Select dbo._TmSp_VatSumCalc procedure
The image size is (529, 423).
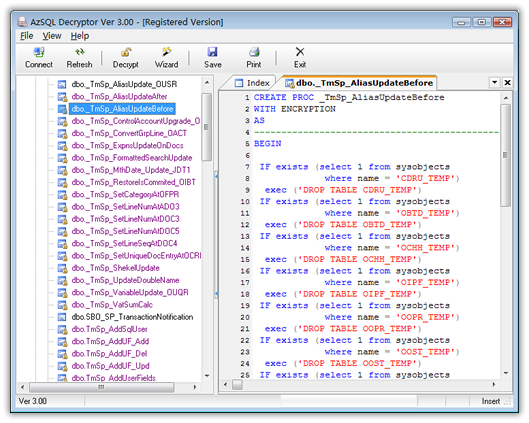click(112, 305)
